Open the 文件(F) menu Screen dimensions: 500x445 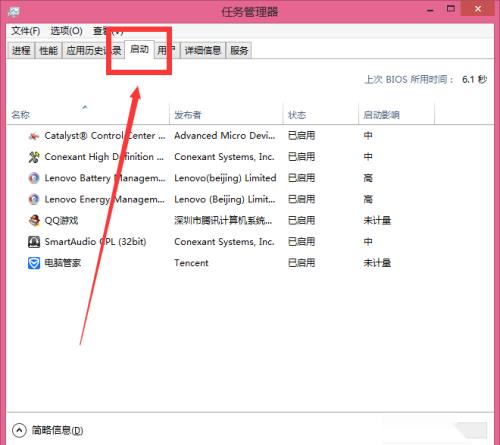26,31
